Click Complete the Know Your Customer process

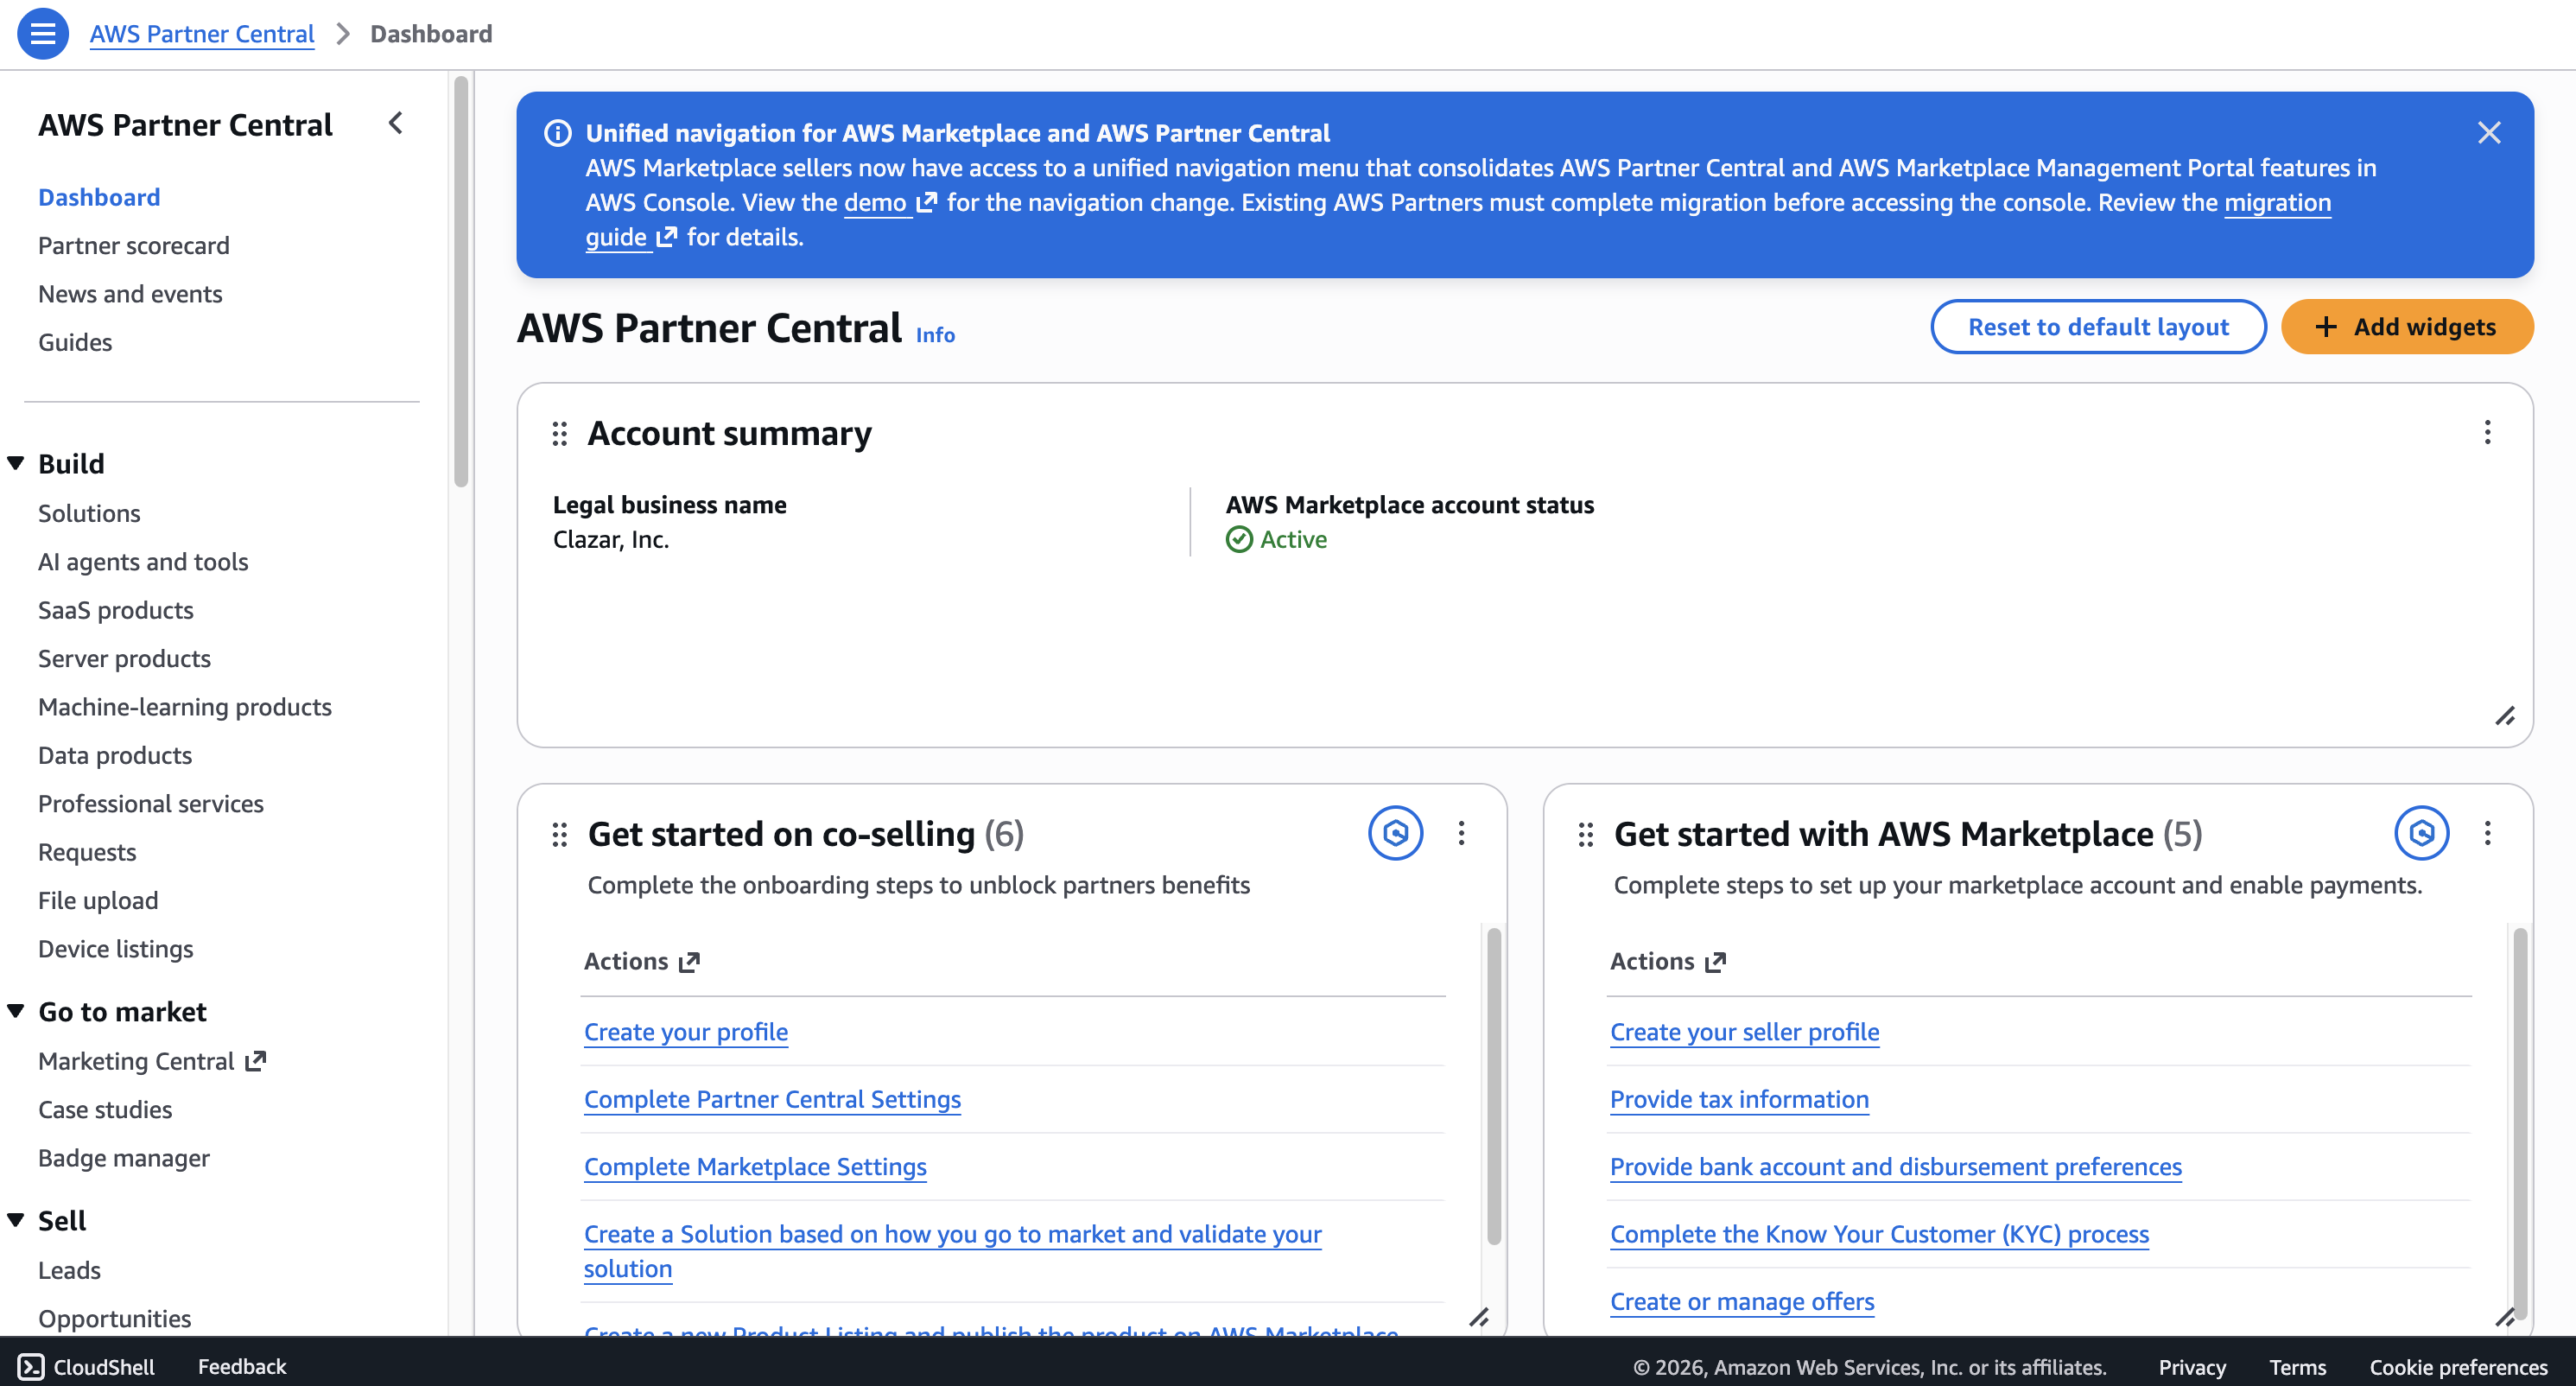1879,1234
